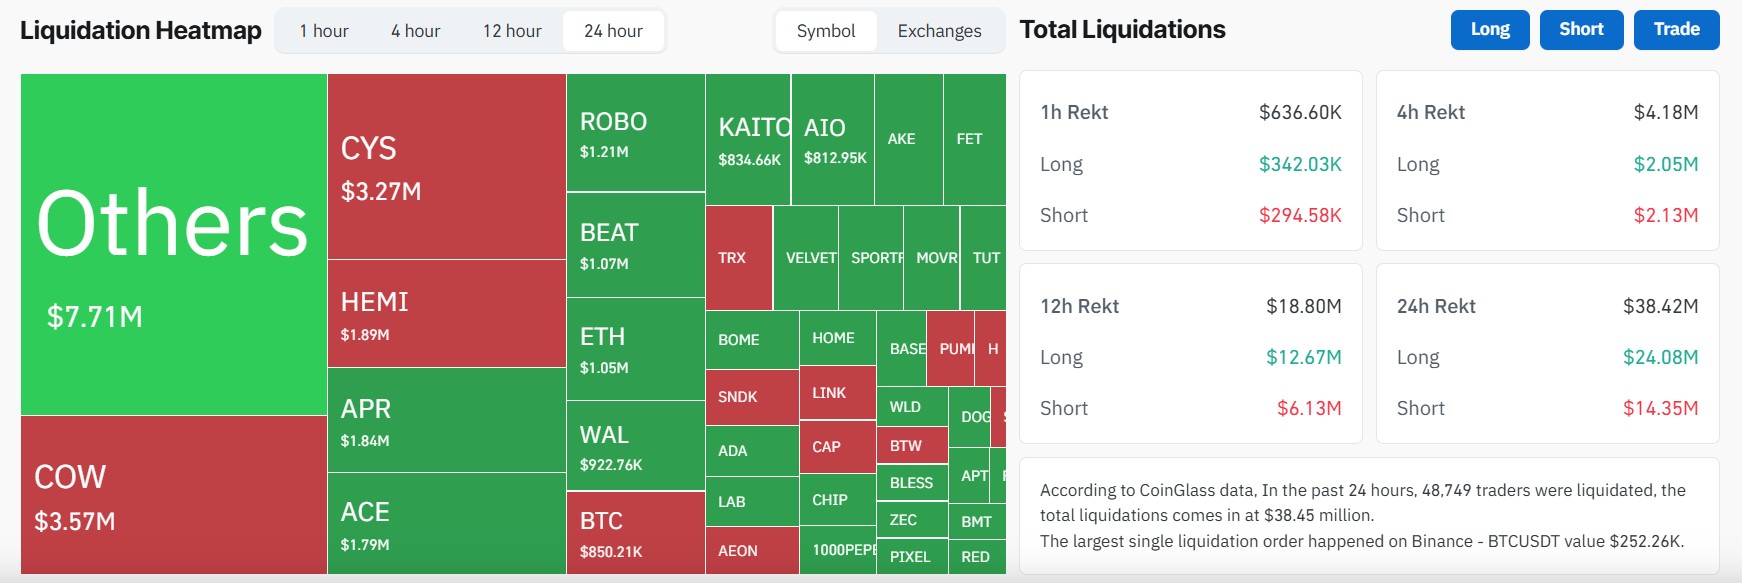Select the 1 hour timeframe
Viewport: 1742px width, 583px height.
324,31
